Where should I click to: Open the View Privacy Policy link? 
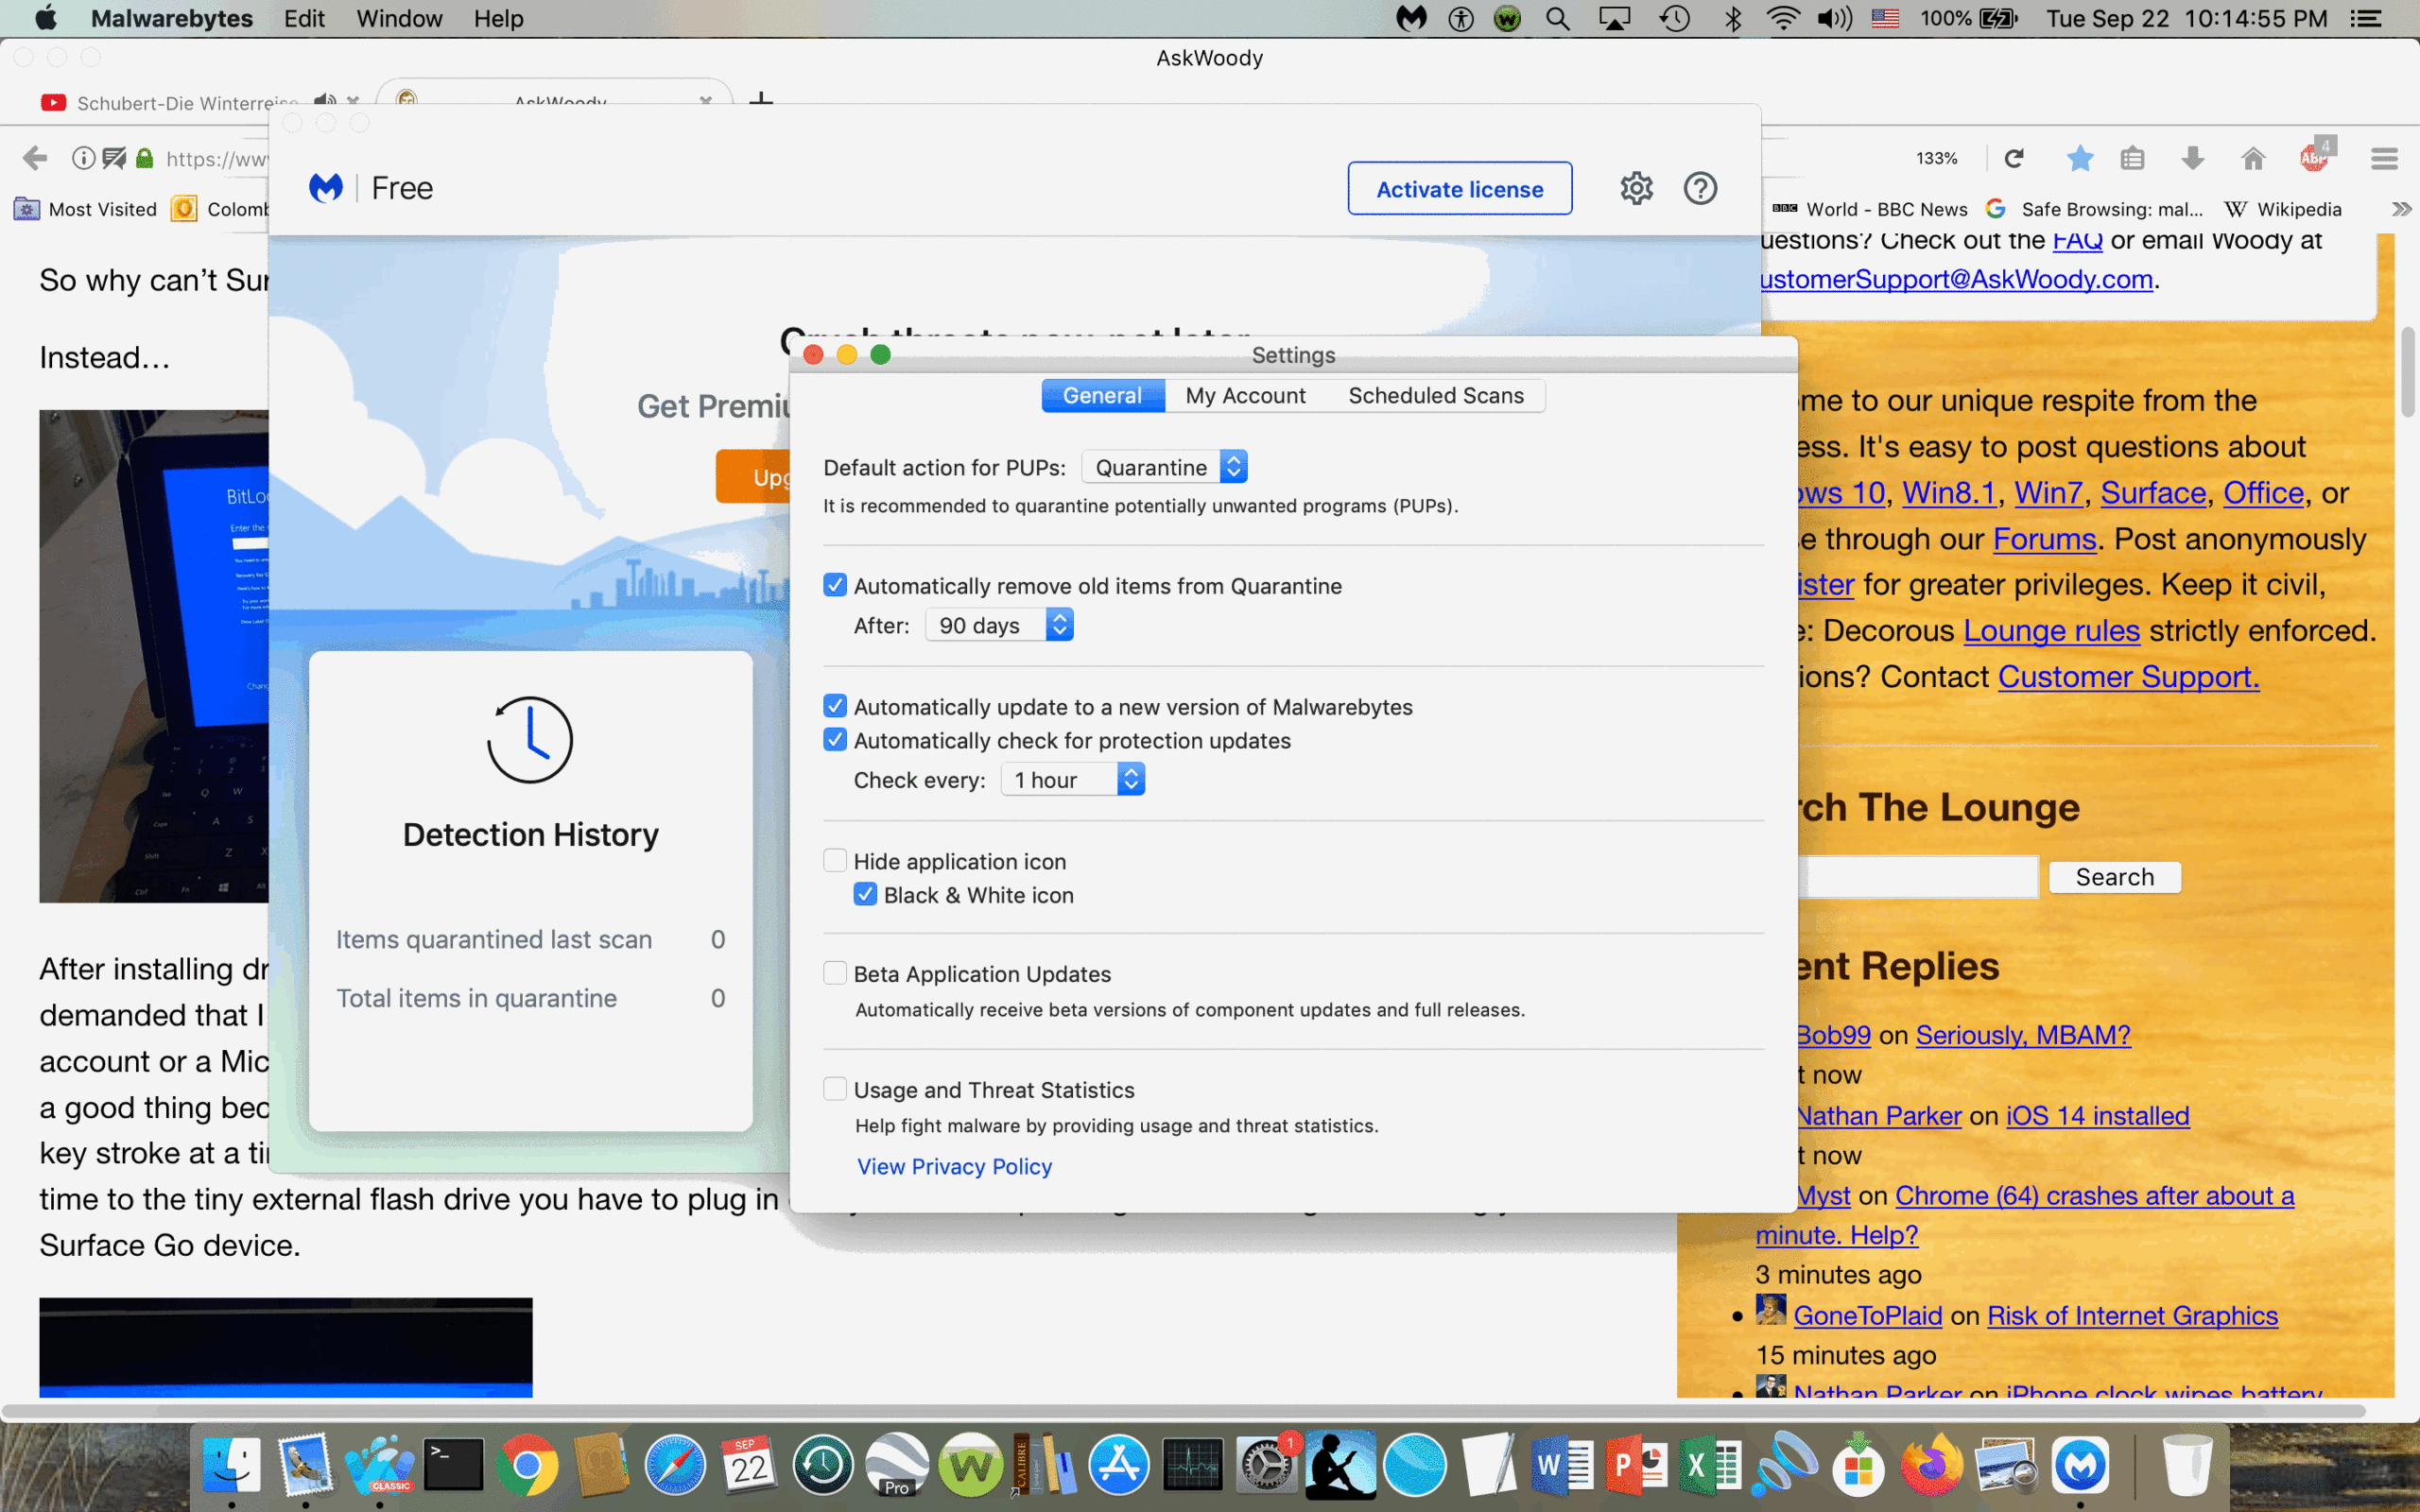tap(954, 1166)
